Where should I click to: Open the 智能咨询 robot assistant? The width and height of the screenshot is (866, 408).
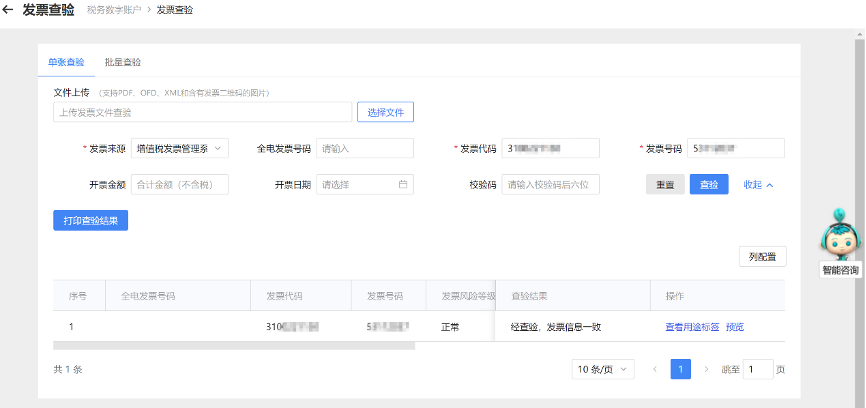pyautogui.click(x=840, y=238)
